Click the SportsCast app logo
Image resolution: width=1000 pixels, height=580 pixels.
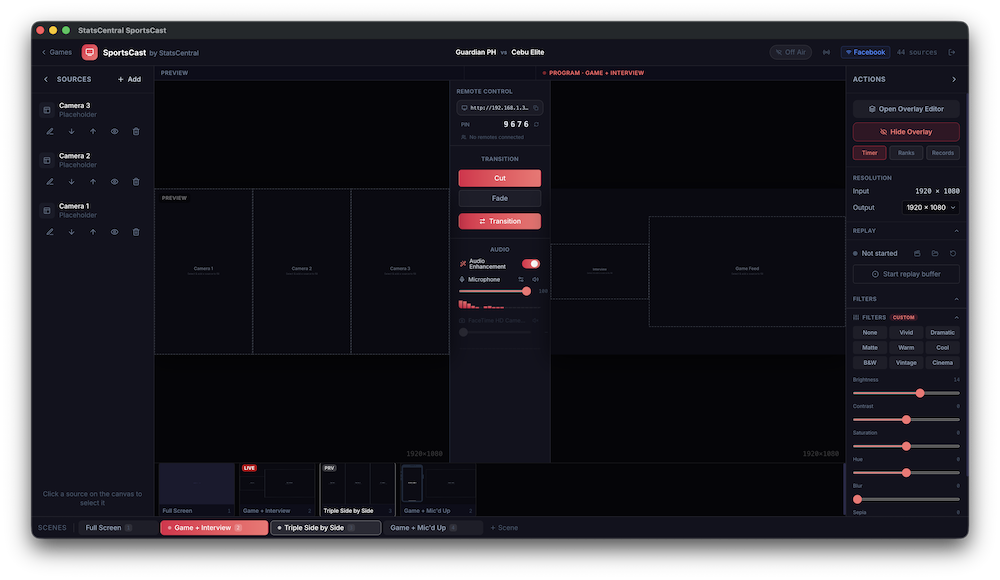pos(89,52)
